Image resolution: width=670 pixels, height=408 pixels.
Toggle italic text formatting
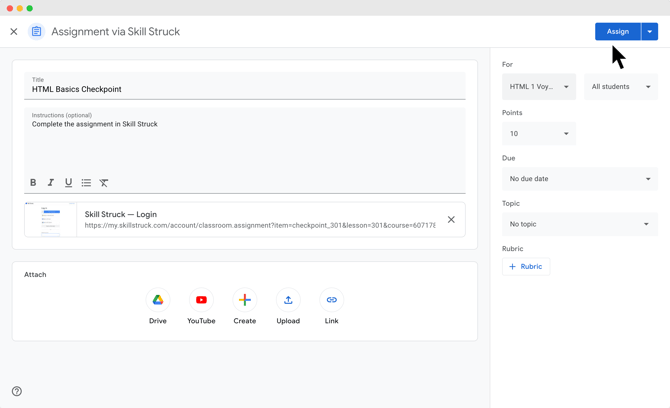click(51, 183)
